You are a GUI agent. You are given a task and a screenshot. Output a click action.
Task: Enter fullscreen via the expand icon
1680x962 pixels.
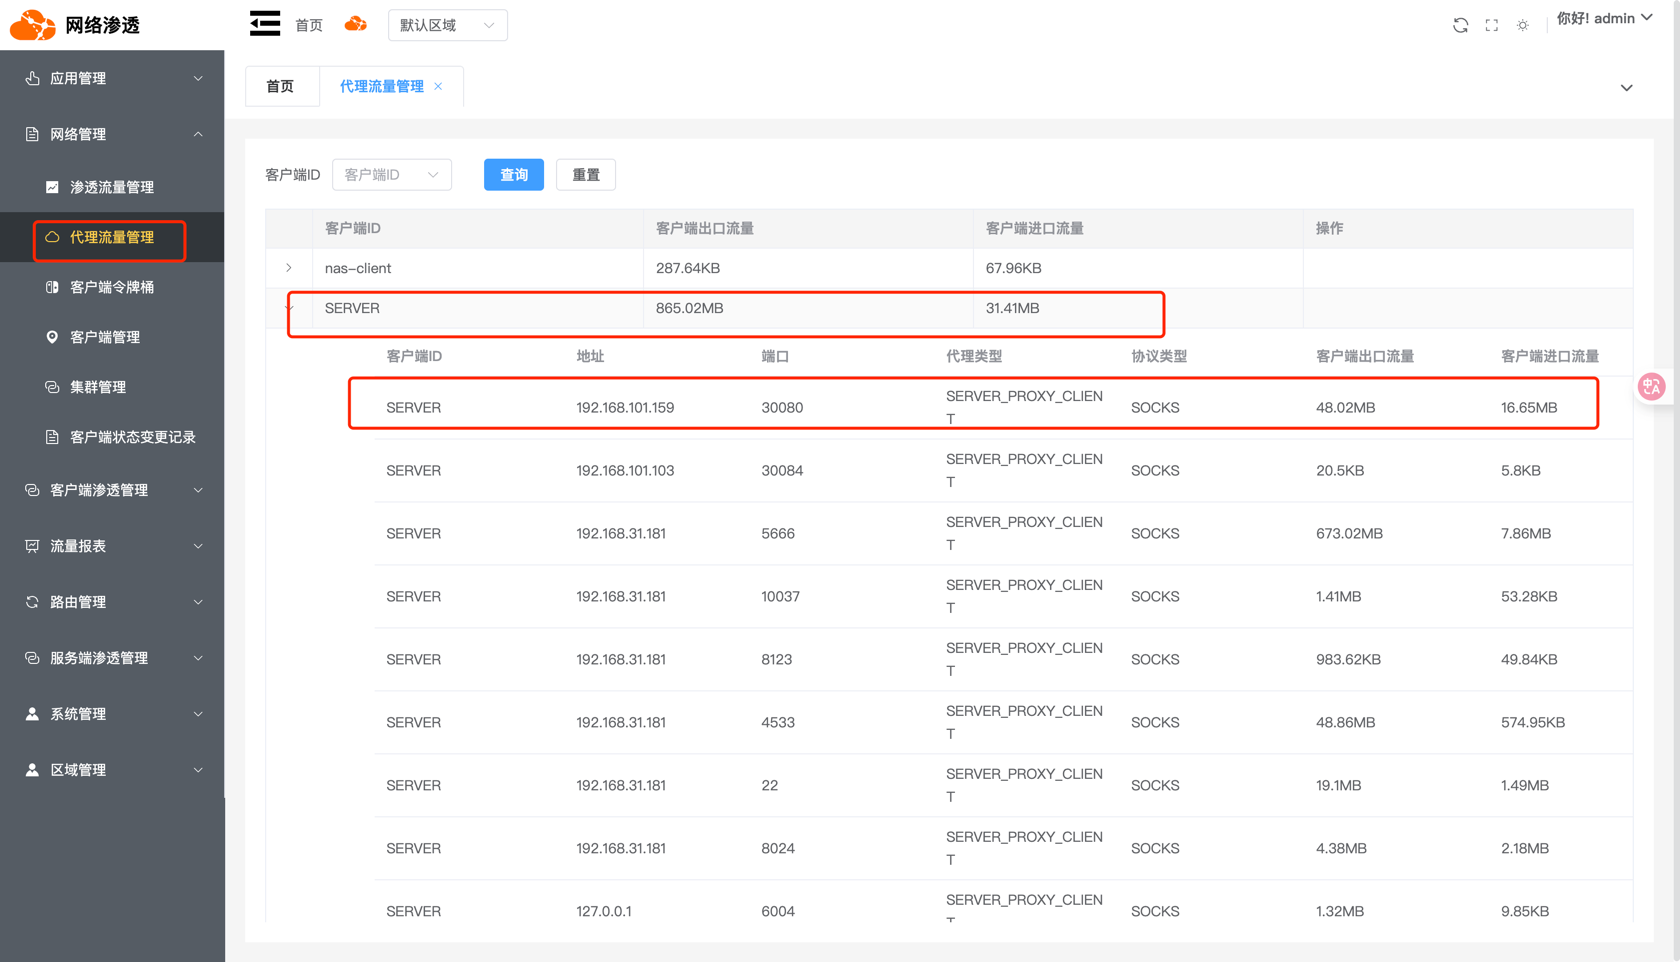click(x=1491, y=25)
